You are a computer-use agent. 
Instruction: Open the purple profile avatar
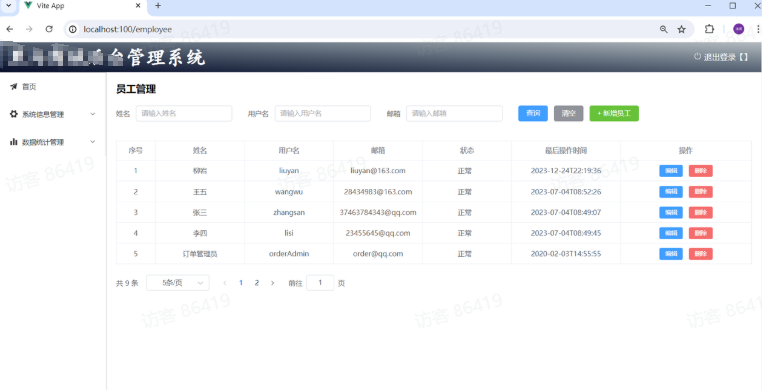click(739, 29)
